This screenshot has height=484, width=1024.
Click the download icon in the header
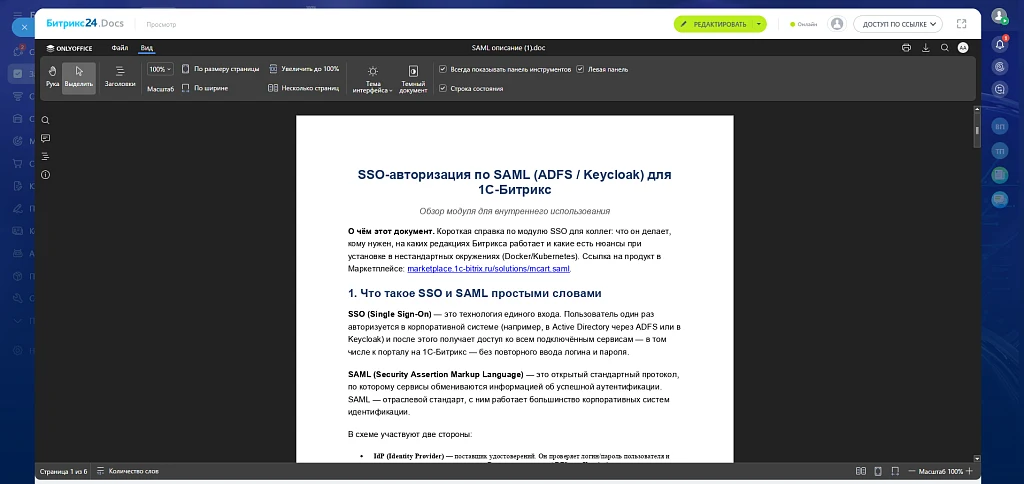[925, 48]
